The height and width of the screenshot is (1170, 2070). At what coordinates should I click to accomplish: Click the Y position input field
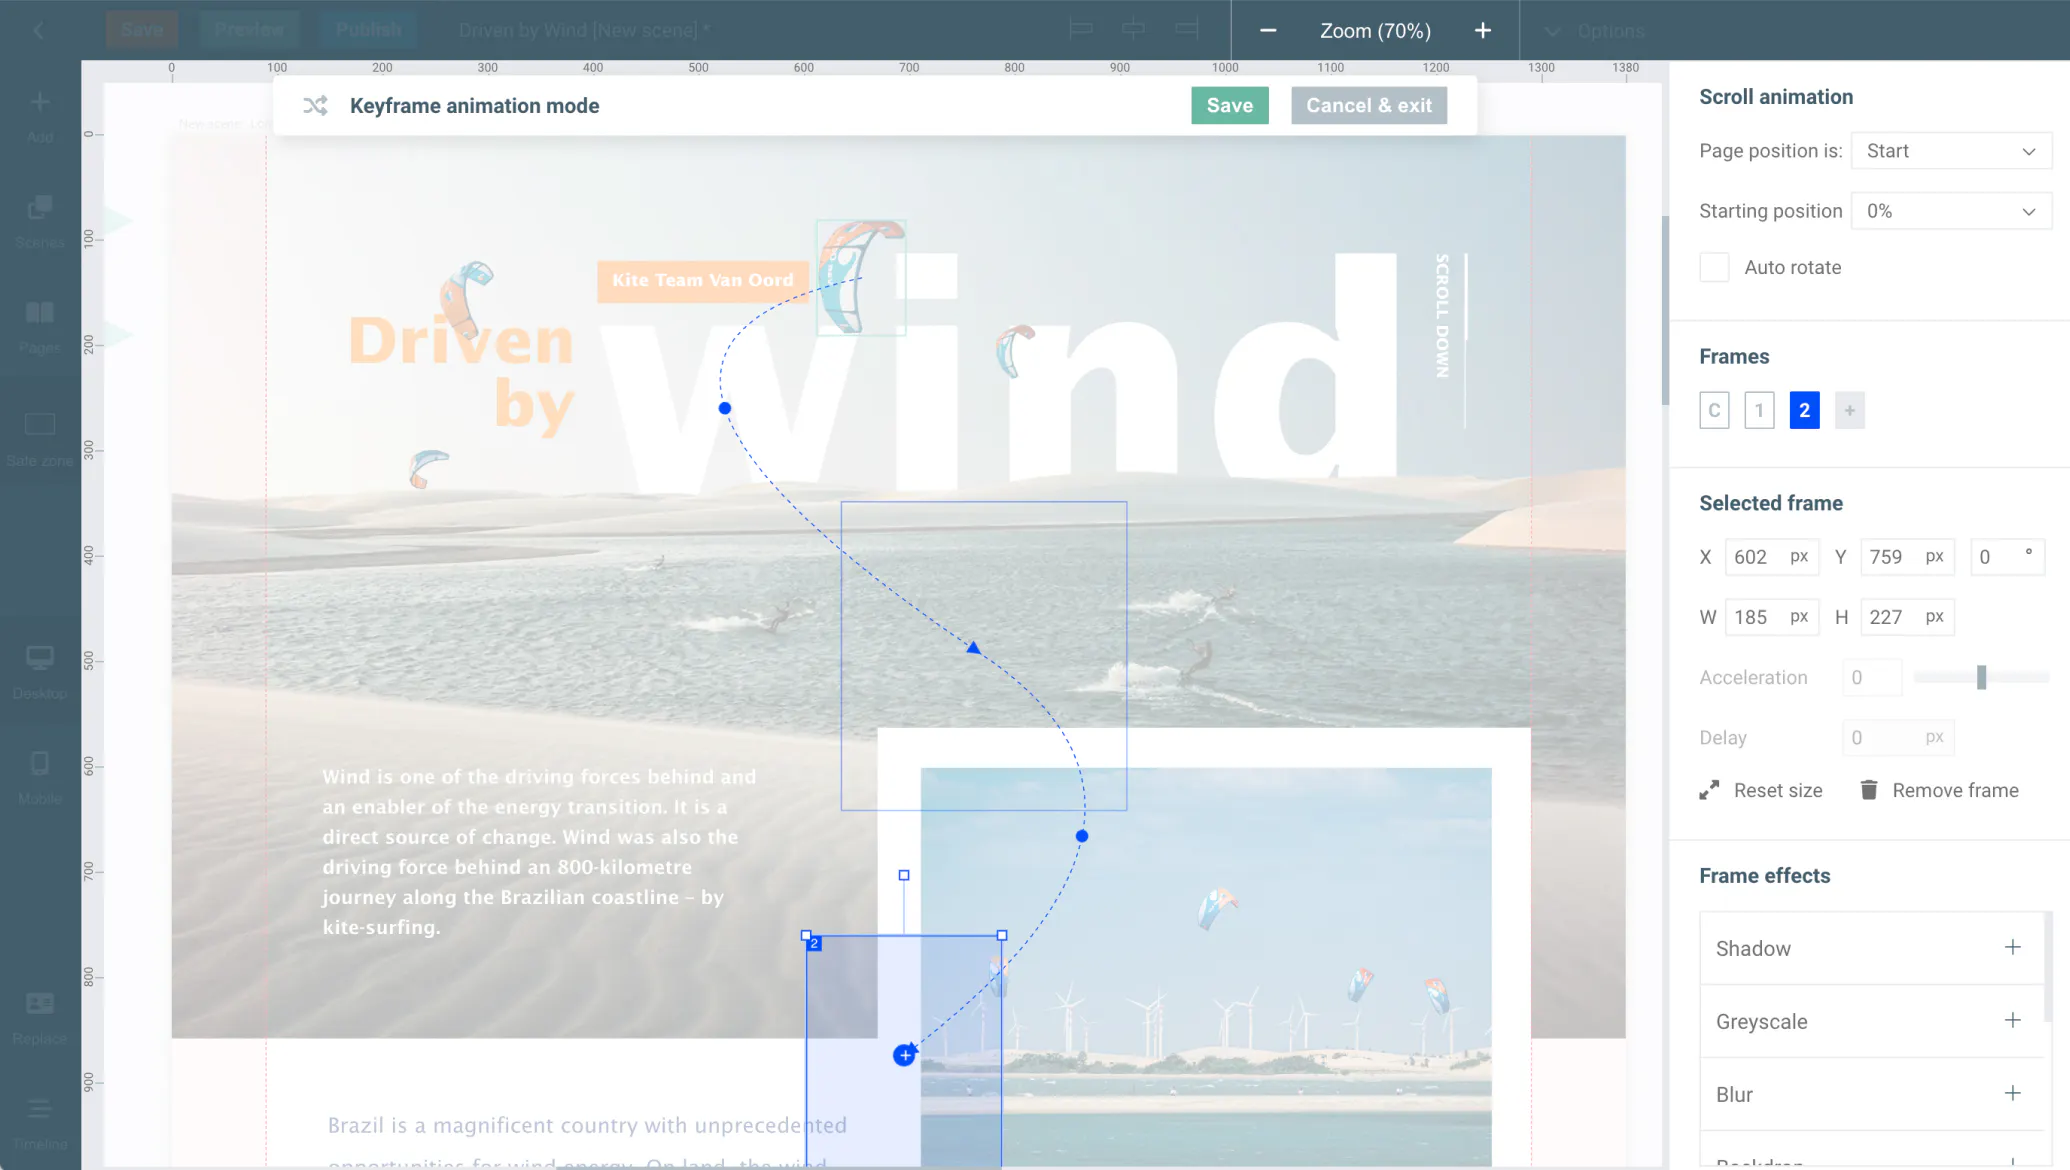(1907, 557)
